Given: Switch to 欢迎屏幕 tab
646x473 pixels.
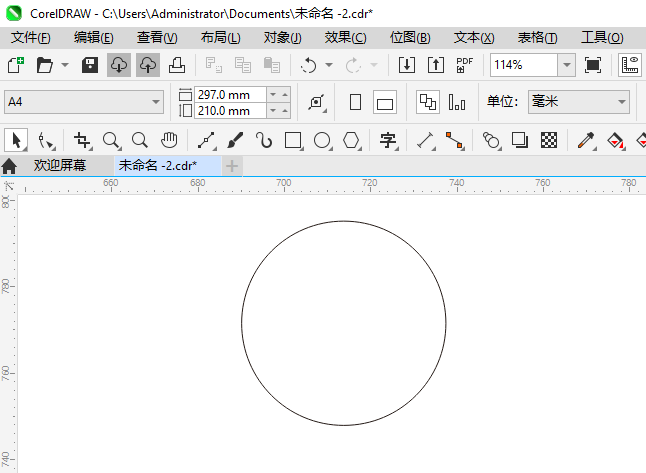Looking at the screenshot, I should click(60, 166).
